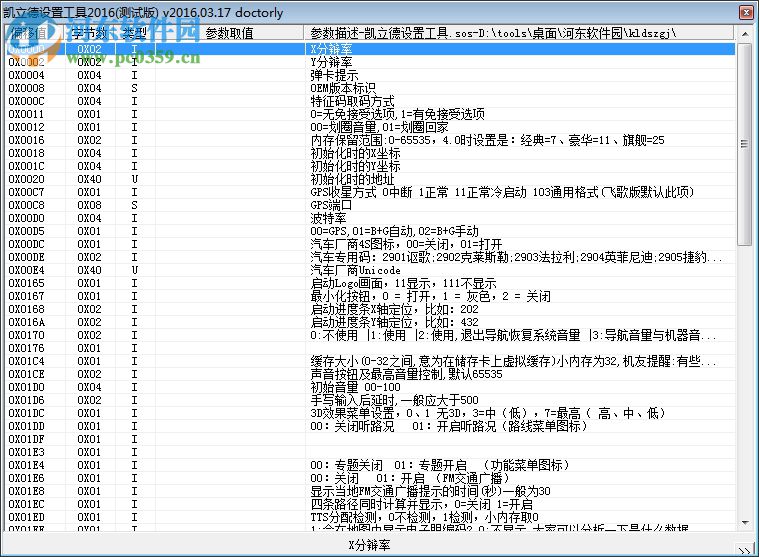Select the 汽车专用码 row
Viewport: 759px width, 557px height.
point(371,257)
